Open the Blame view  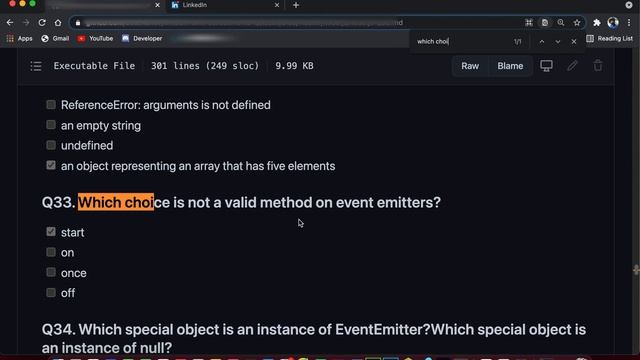click(x=510, y=66)
